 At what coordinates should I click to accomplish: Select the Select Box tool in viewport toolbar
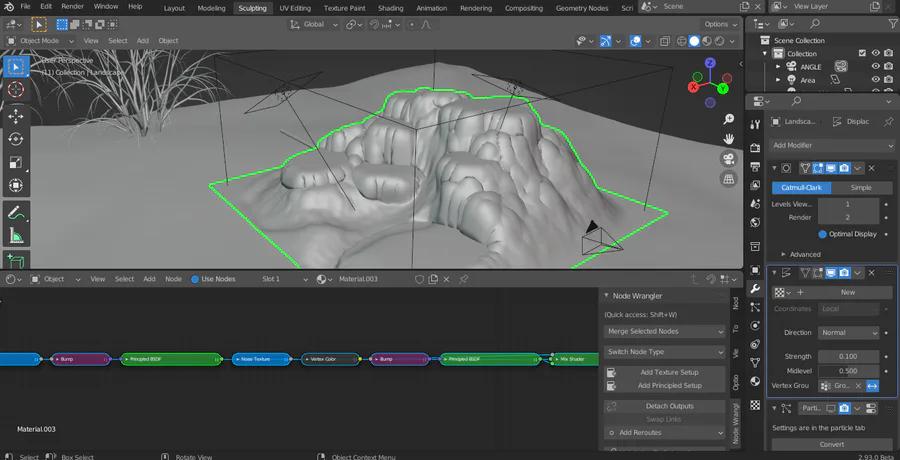[16, 67]
